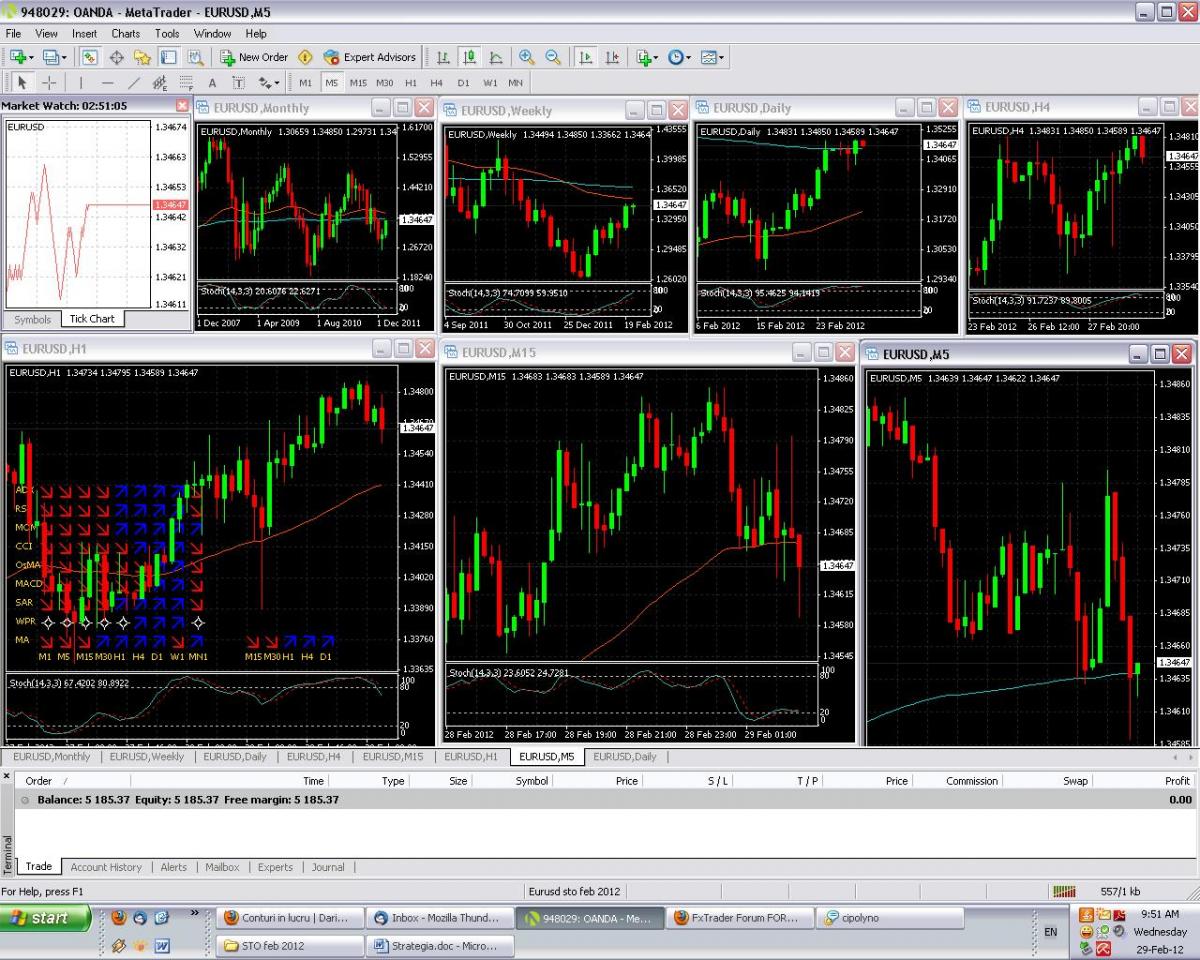The image size is (1200, 960).
Task: Toggle the Market Watch panel icon
Action: (90, 57)
